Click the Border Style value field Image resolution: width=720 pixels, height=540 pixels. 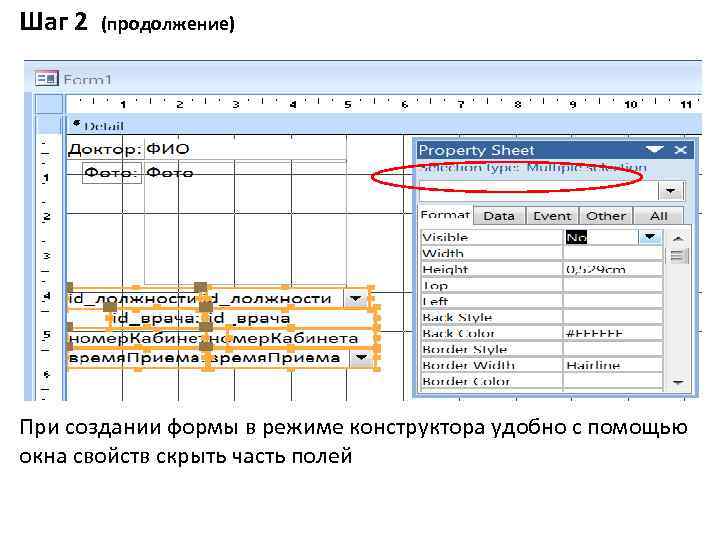(x=613, y=349)
